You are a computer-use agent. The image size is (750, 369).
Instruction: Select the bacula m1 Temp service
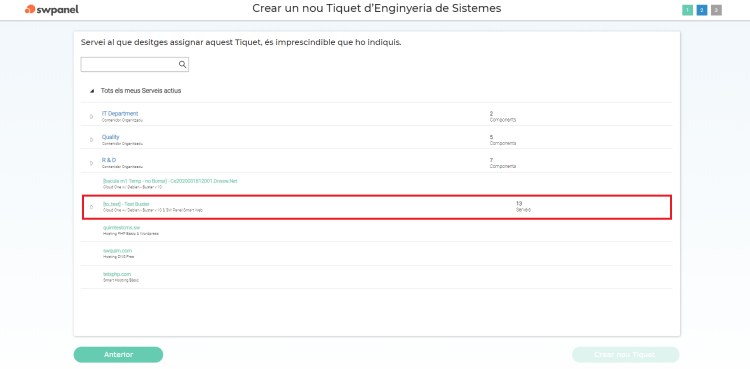coord(170,181)
